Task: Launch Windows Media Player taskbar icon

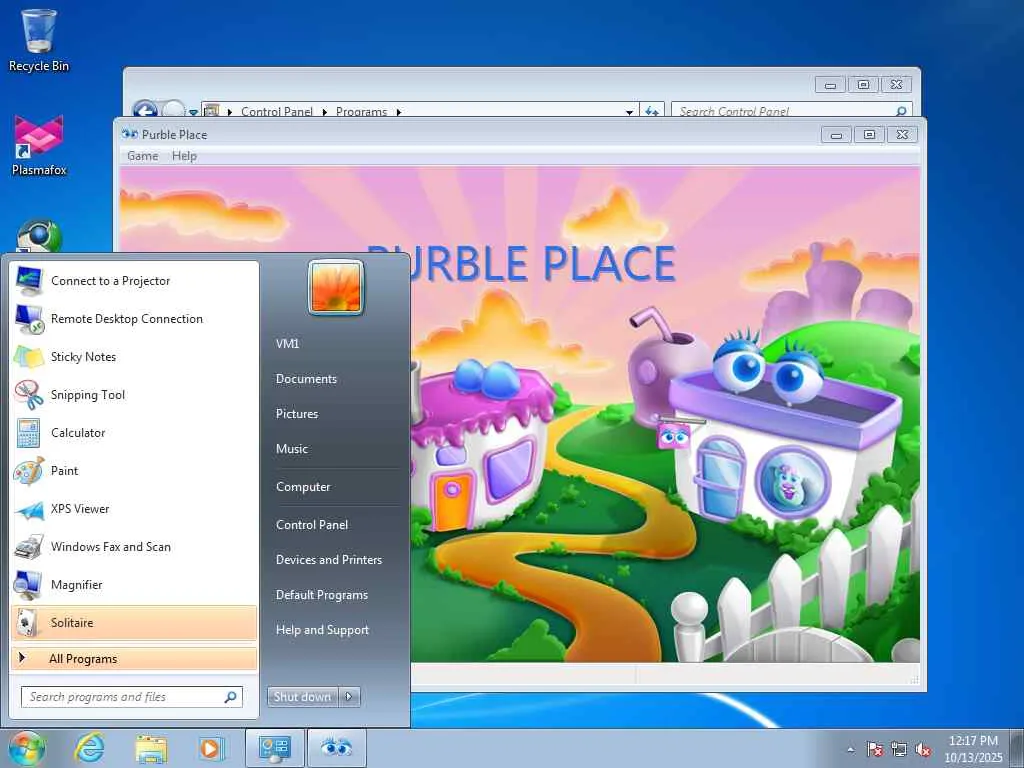Action: (x=211, y=748)
